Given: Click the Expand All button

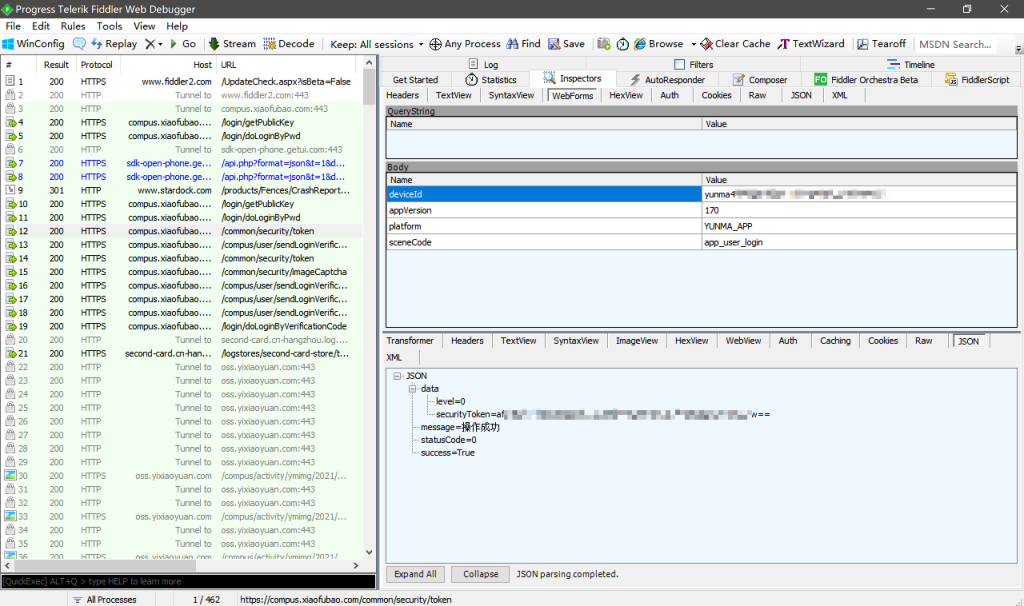Looking at the screenshot, I should coord(415,574).
